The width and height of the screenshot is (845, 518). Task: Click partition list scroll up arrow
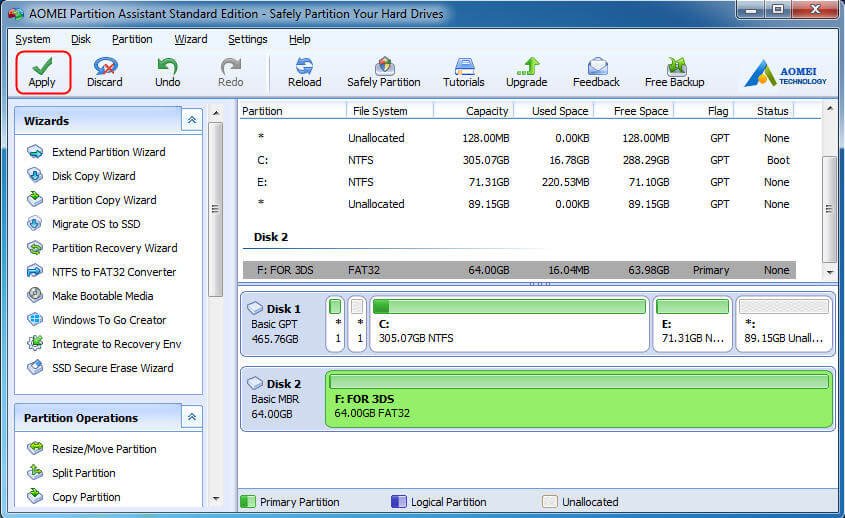tap(830, 109)
